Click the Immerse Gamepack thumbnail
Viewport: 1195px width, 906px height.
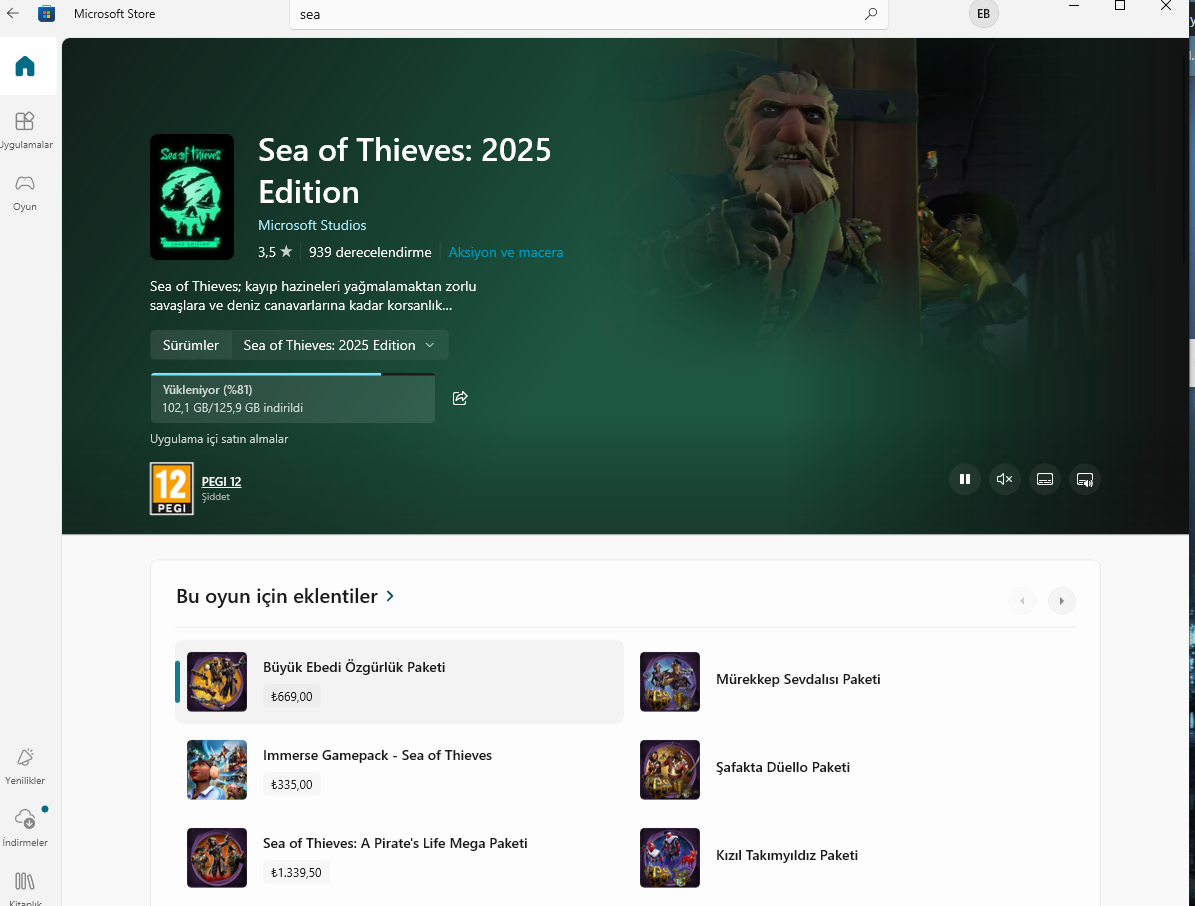click(x=216, y=770)
